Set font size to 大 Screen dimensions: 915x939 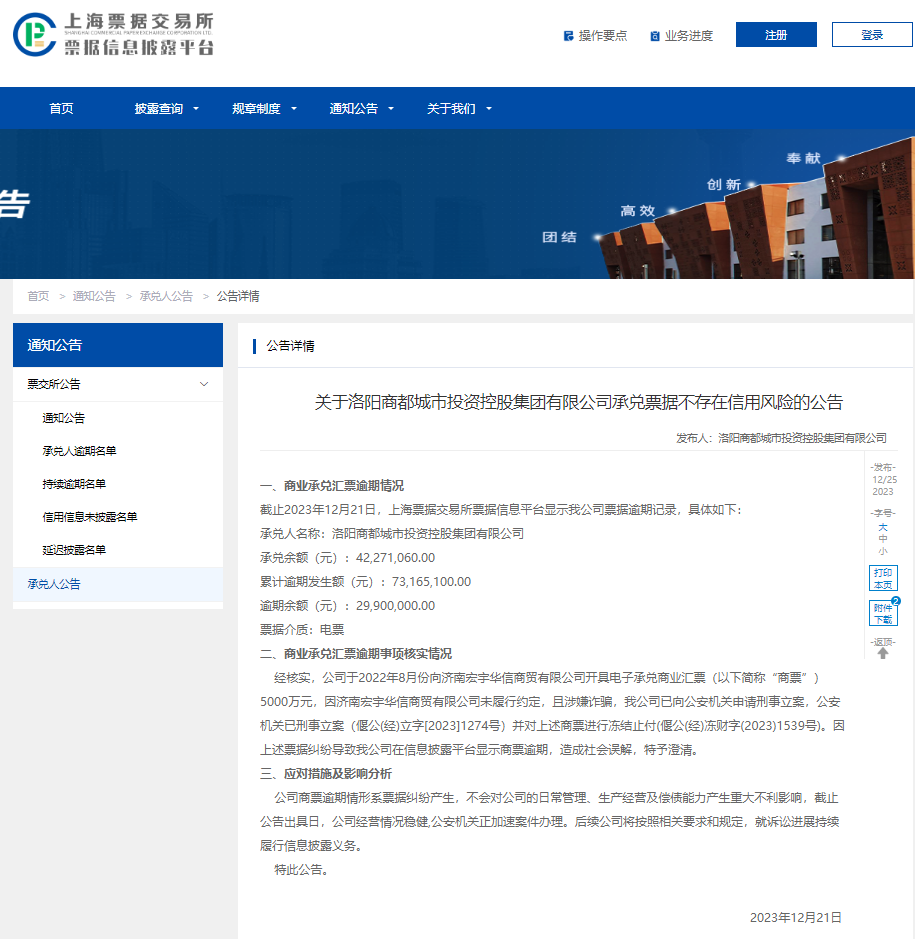pyautogui.click(x=883, y=528)
